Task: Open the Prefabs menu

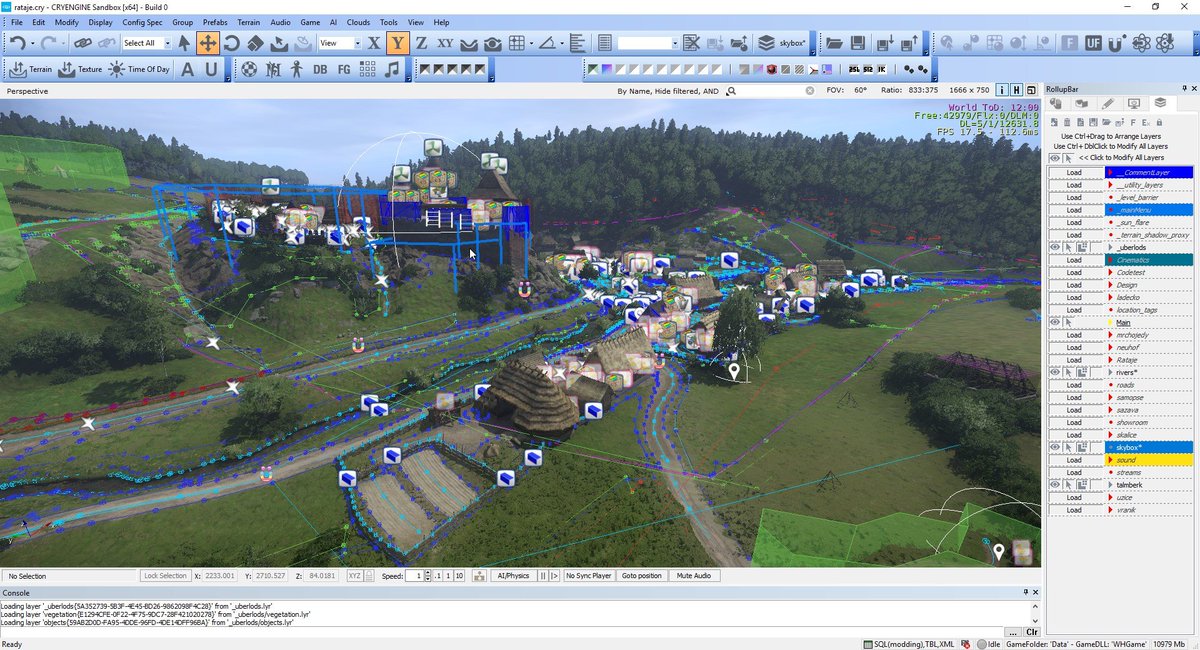Action: pos(215,22)
